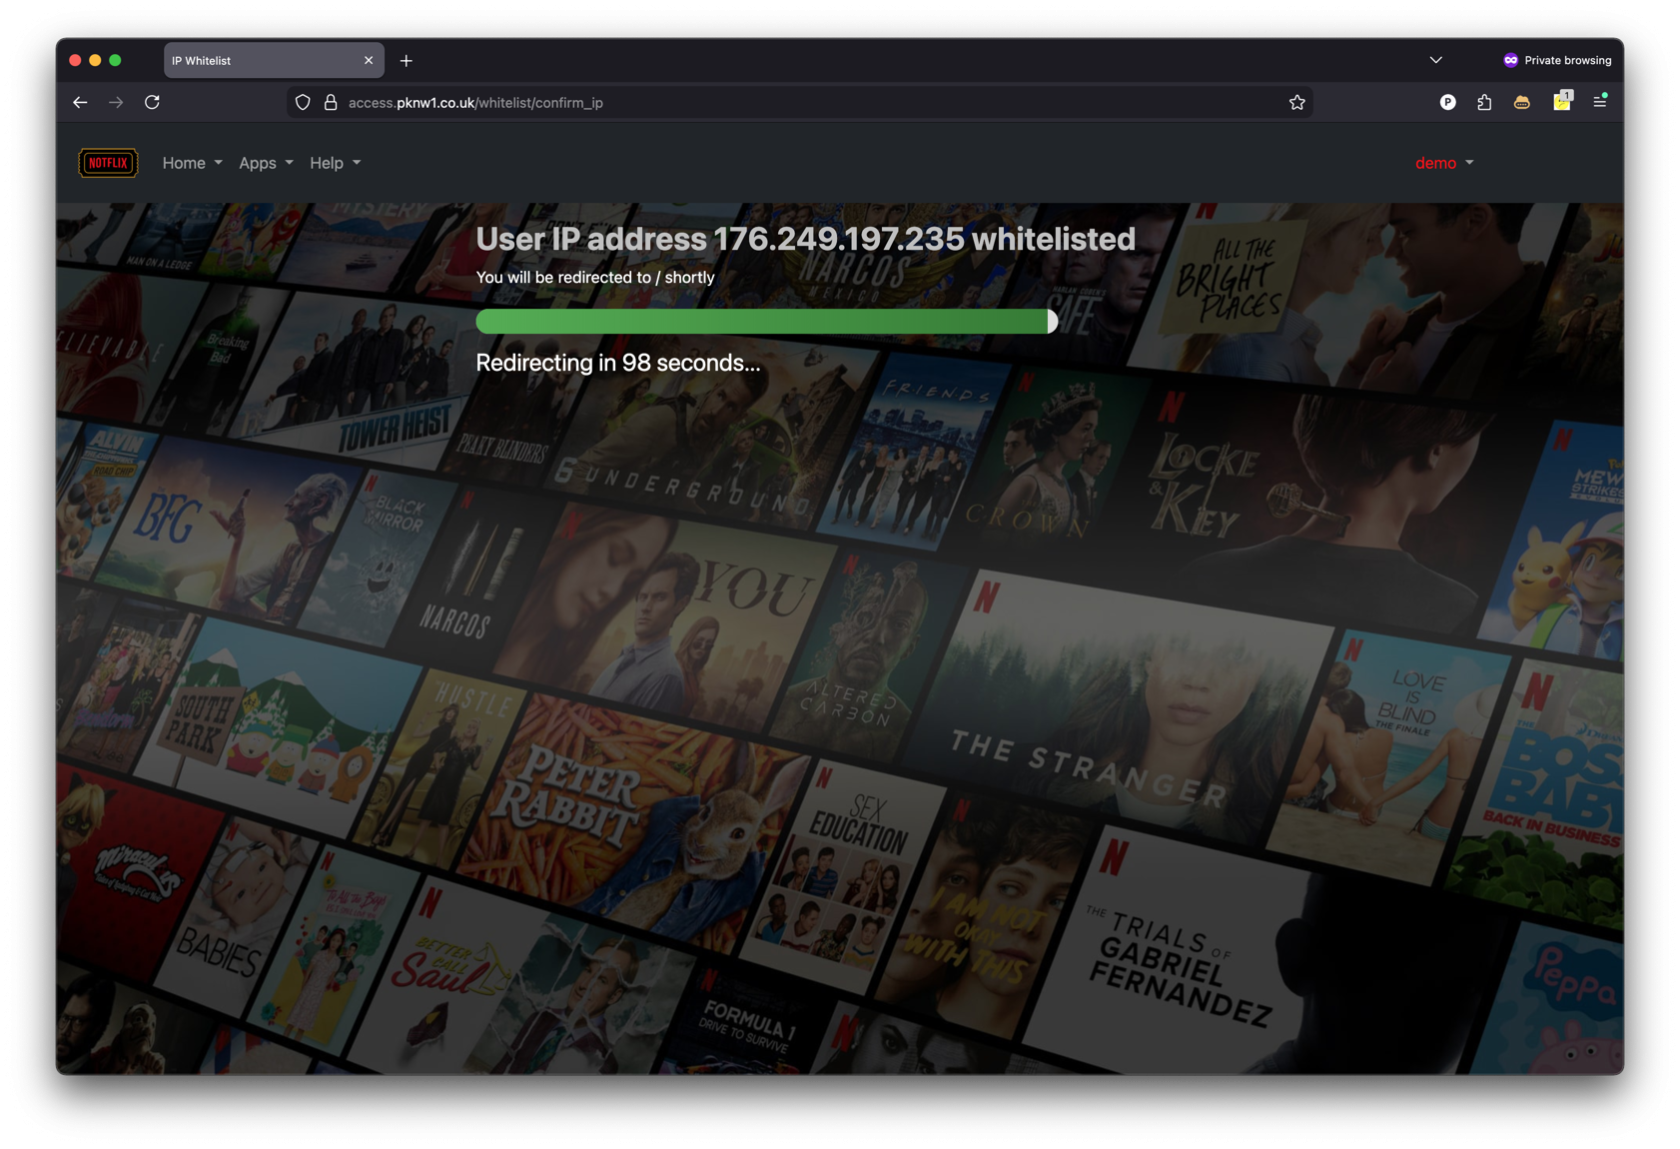The width and height of the screenshot is (1680, 1149).
Task: Click the 'You will be redirected to / shortly' text
Action: point(595,277)
